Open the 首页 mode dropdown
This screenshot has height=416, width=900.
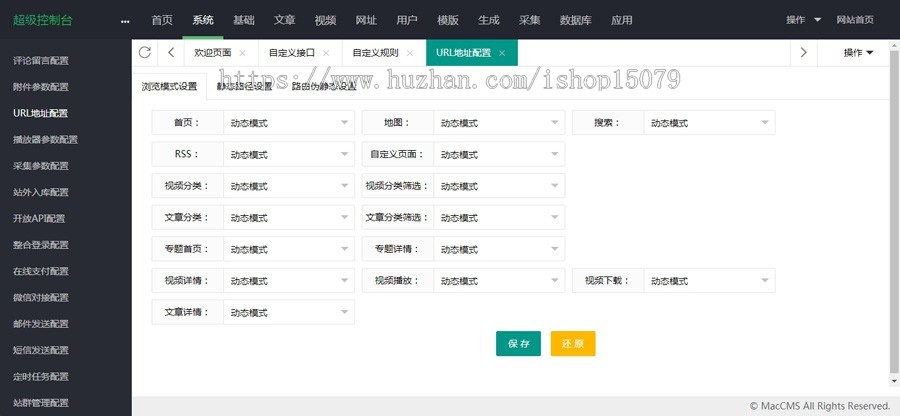click(289, 123)
